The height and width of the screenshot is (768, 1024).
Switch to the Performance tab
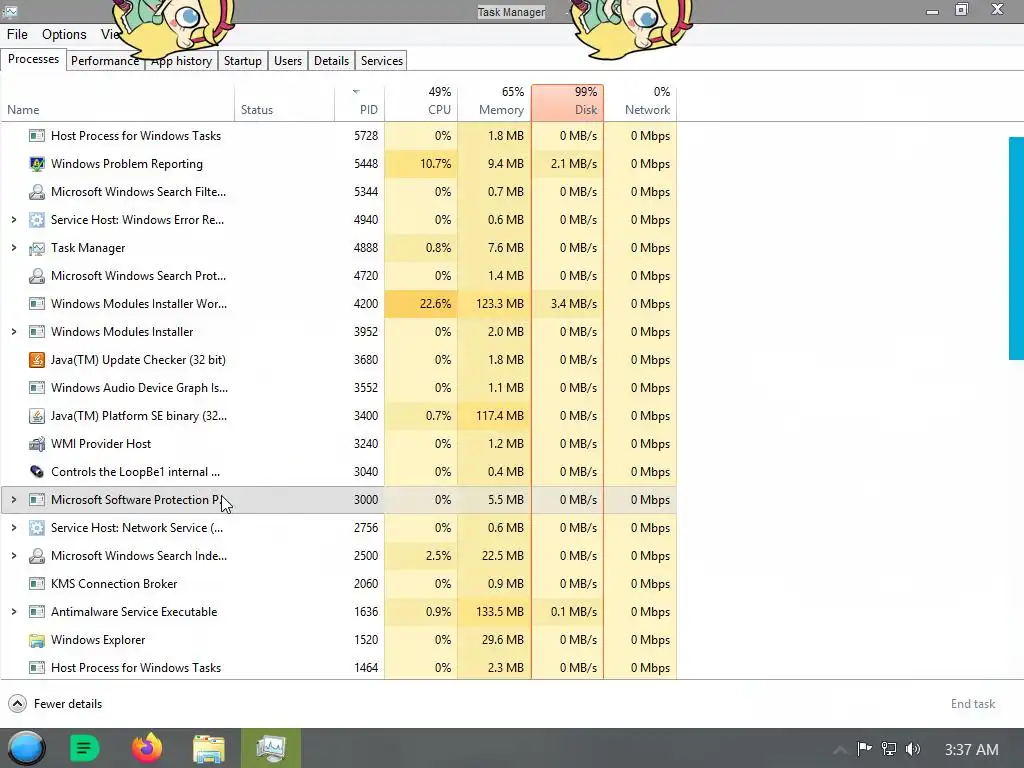click(x=104, y=61)
